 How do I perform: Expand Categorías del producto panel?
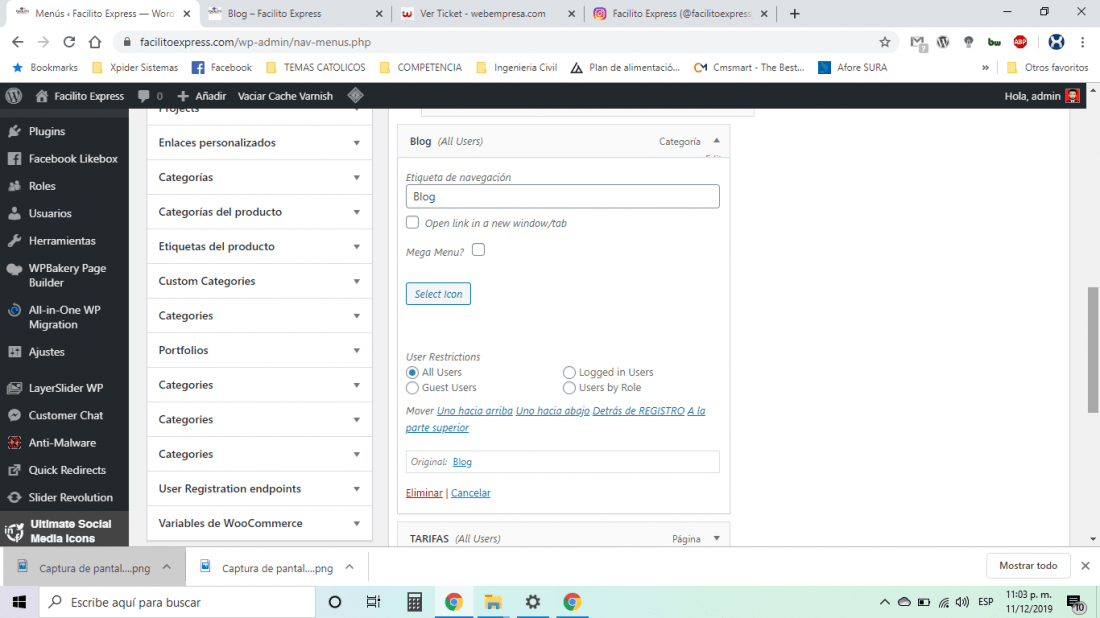260,212
